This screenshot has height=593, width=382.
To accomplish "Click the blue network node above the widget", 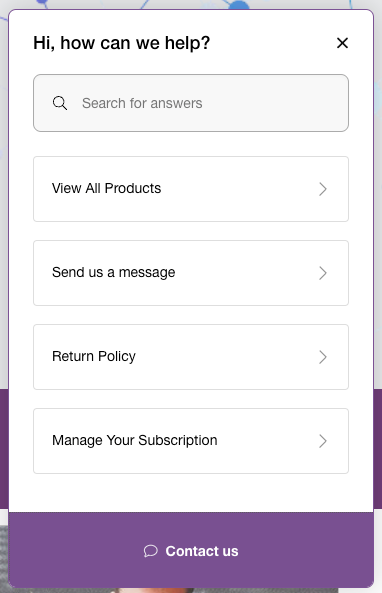I will (x=239, y=5).
